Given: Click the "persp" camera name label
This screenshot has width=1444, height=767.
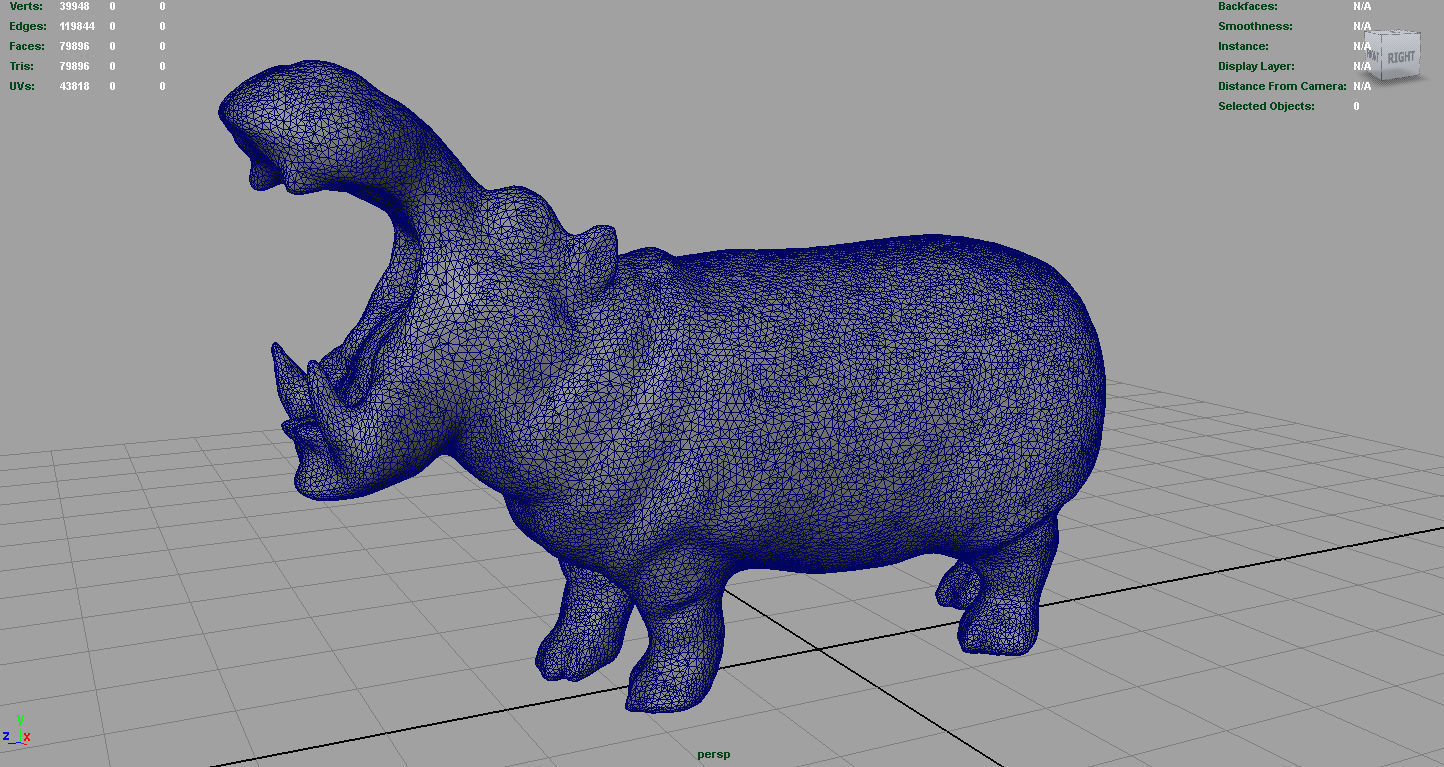Looking at the screenshot, I should coord(714,754).
